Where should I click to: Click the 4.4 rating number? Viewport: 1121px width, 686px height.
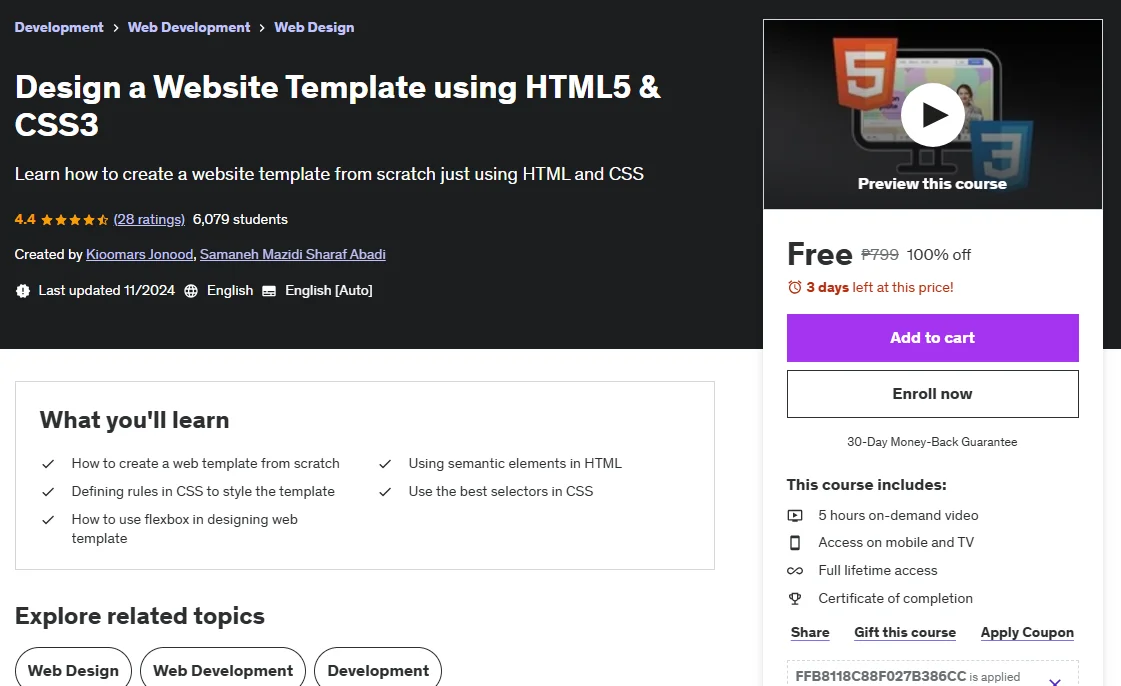(x=25, y=219)
